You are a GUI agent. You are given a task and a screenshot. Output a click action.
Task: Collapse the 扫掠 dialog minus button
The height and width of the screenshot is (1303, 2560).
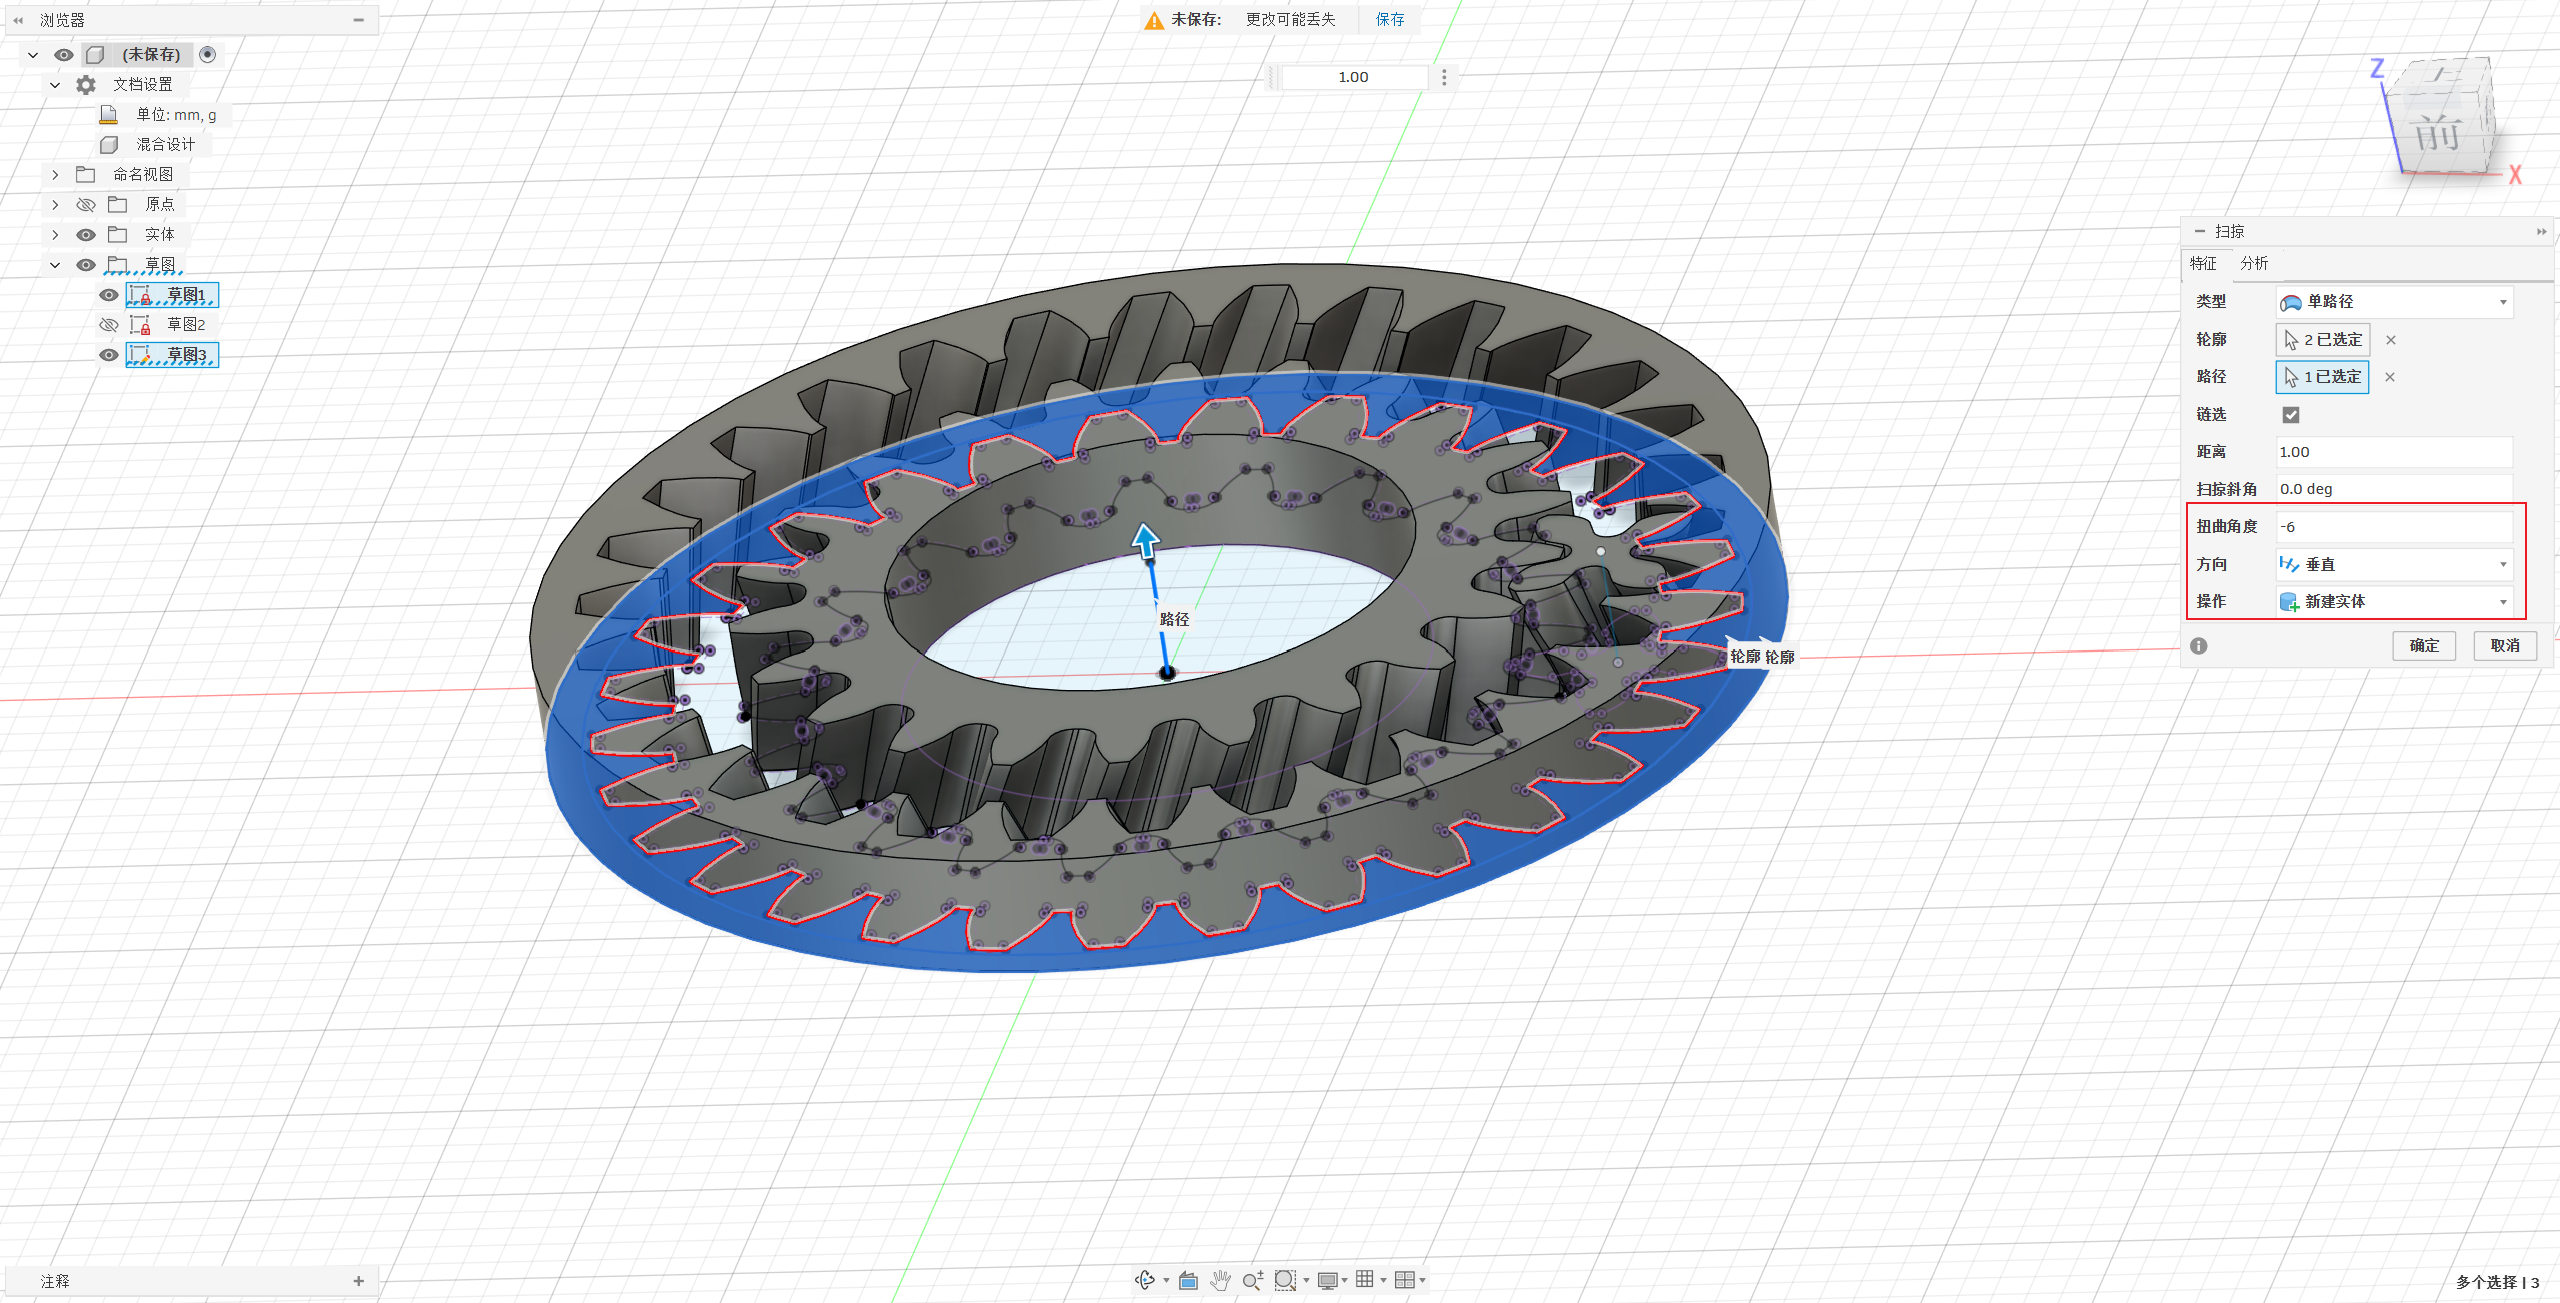(x=2200, y=232)
